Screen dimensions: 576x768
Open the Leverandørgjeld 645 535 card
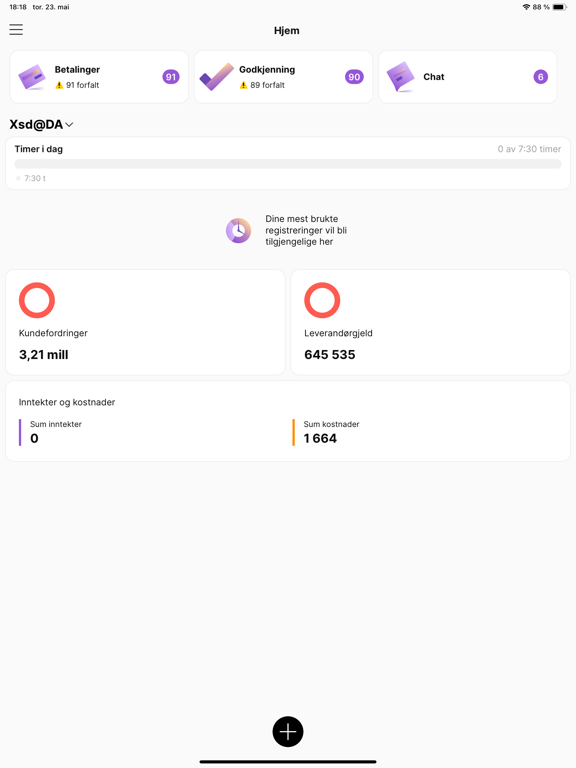[431, 322]
